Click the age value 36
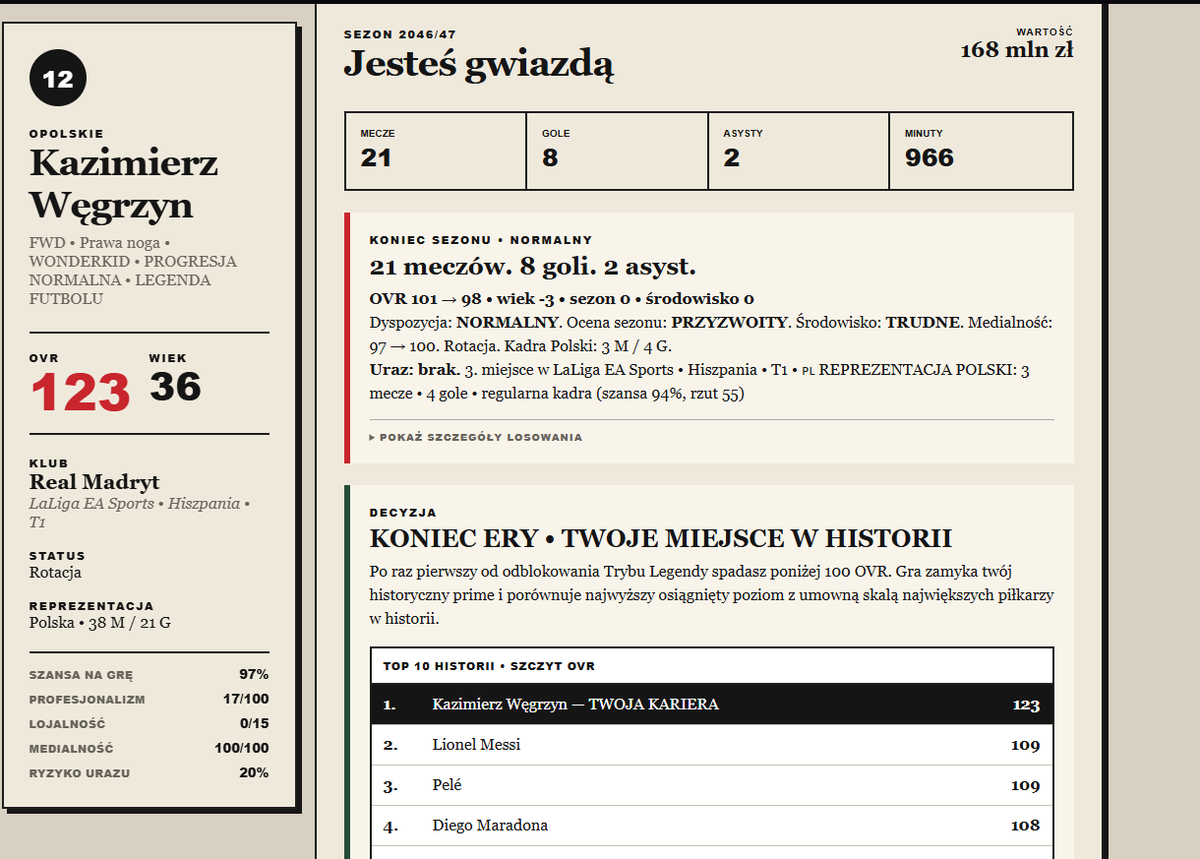1200x859 pixels. pos(176,387)
